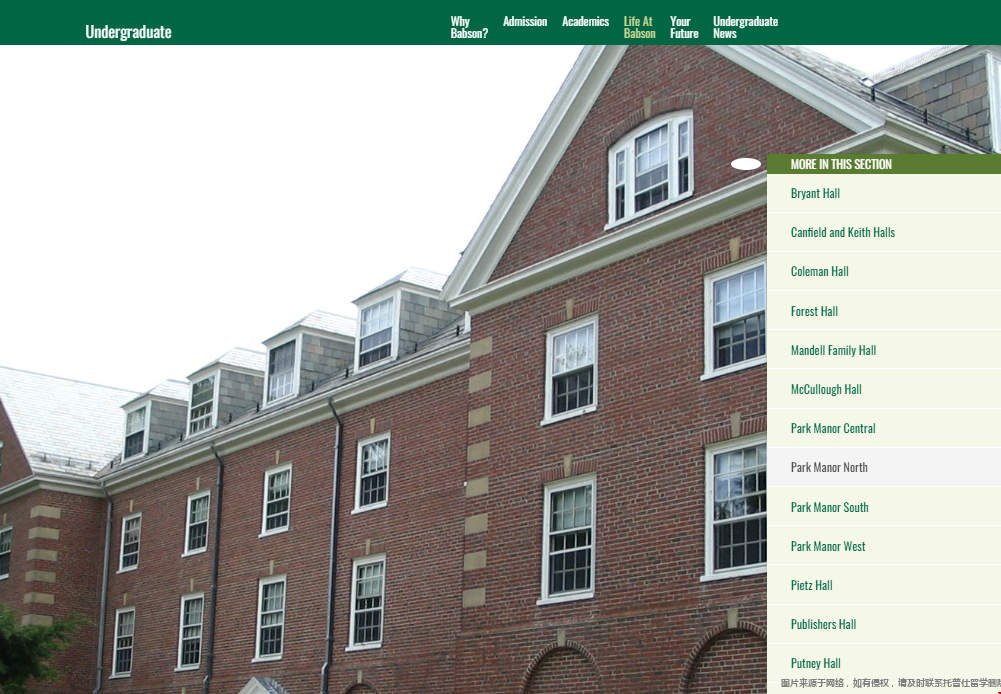The image size is (1001, 694).
Task: Navigate to Park Manor South
Action: coord(829,507)
